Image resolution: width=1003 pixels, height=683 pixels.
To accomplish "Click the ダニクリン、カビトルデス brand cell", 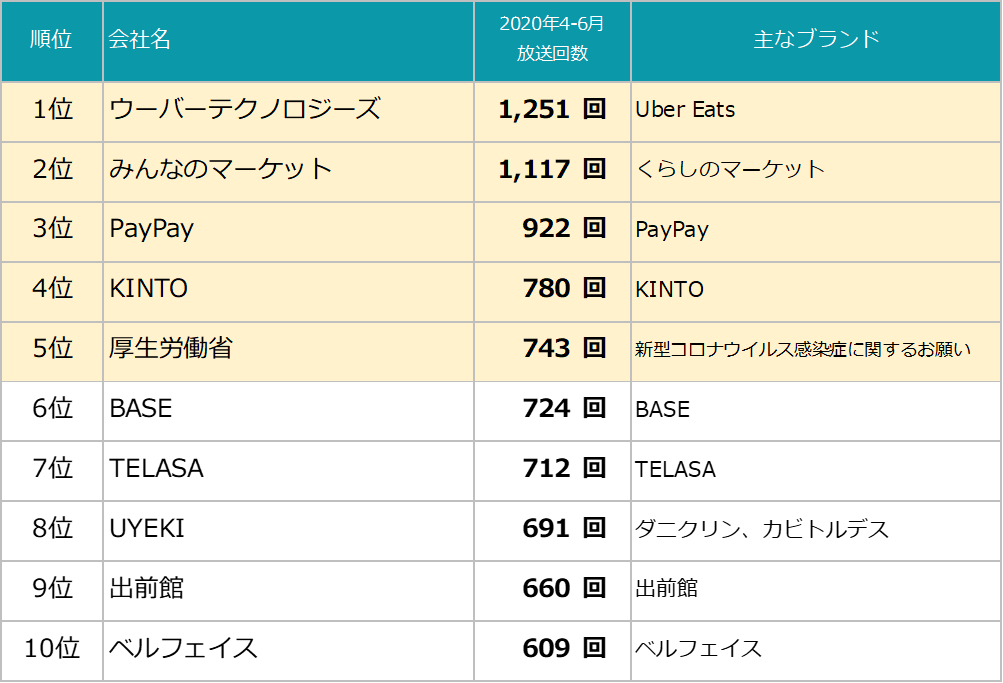I will click(762, 529).
